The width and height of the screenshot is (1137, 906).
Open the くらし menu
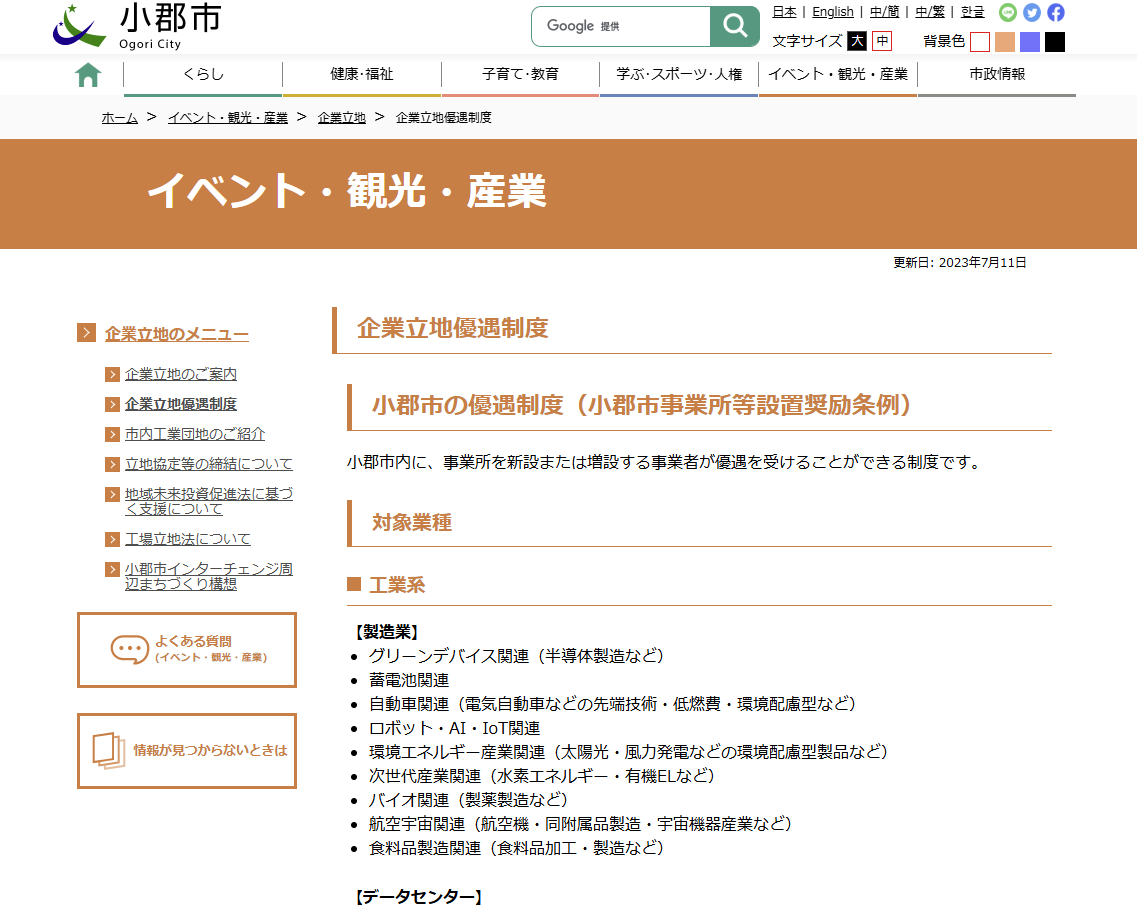203,75
